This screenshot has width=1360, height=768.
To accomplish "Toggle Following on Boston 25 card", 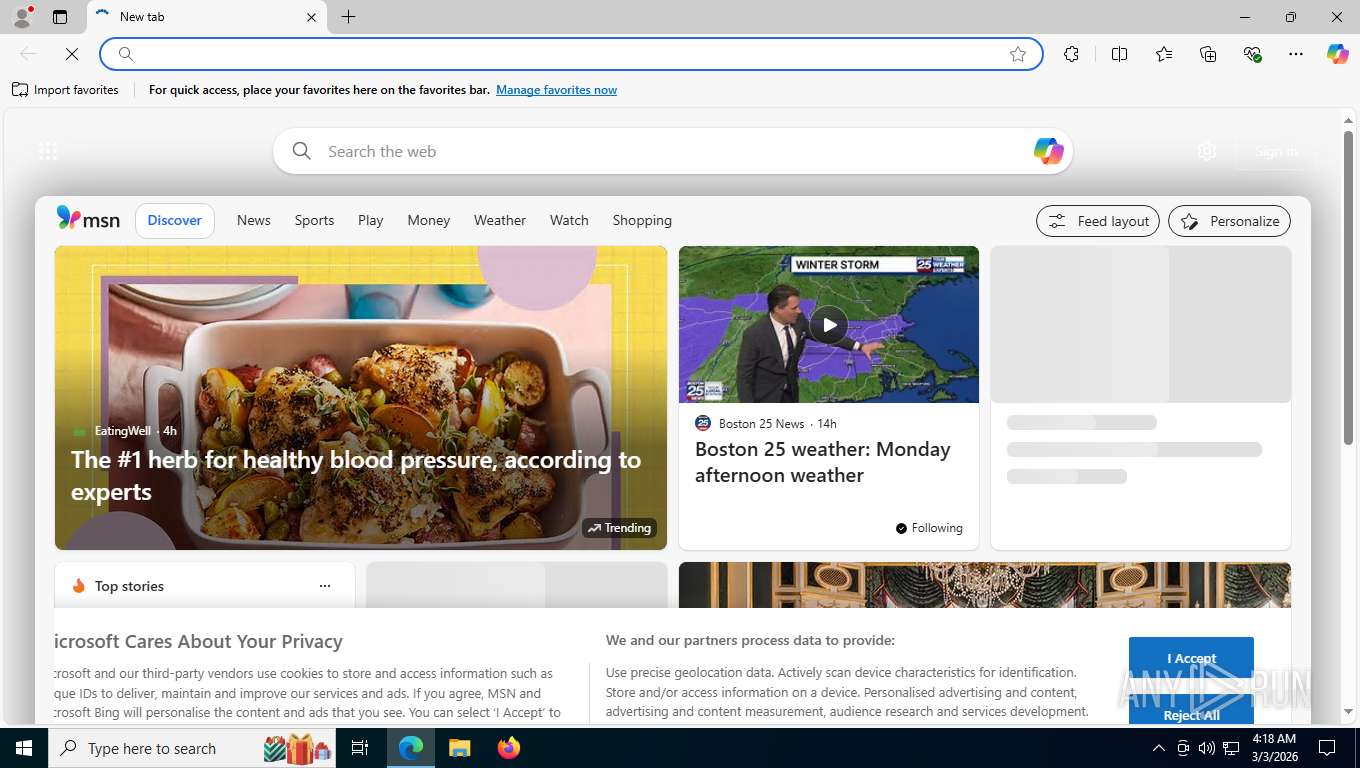I will pos(929,528).
